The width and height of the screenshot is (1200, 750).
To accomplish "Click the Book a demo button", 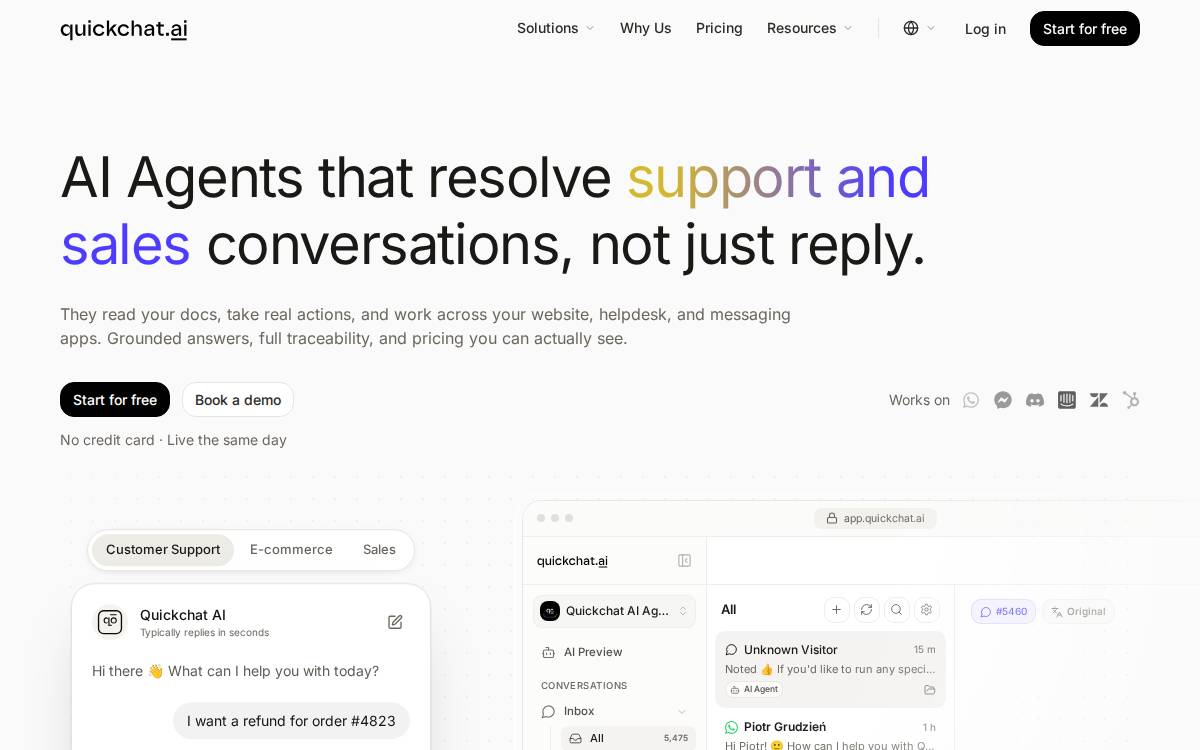I will 238,400.
